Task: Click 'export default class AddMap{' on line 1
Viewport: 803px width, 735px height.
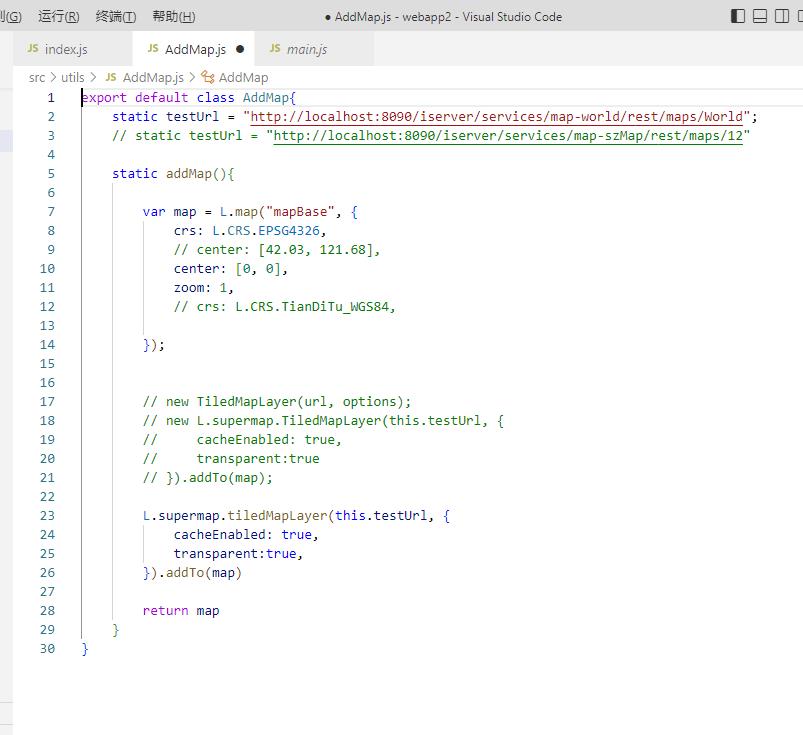Action: [x=188, y=97]
